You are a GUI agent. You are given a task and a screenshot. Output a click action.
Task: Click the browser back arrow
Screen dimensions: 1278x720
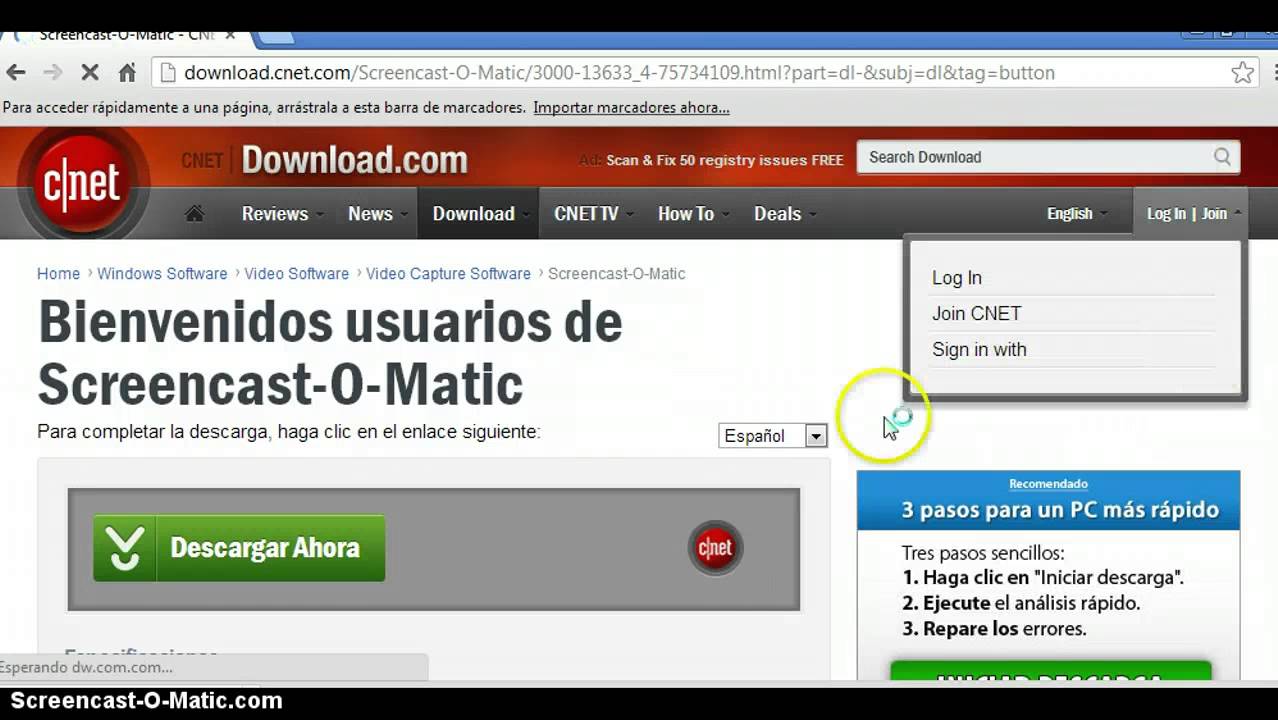coord(16,72)
